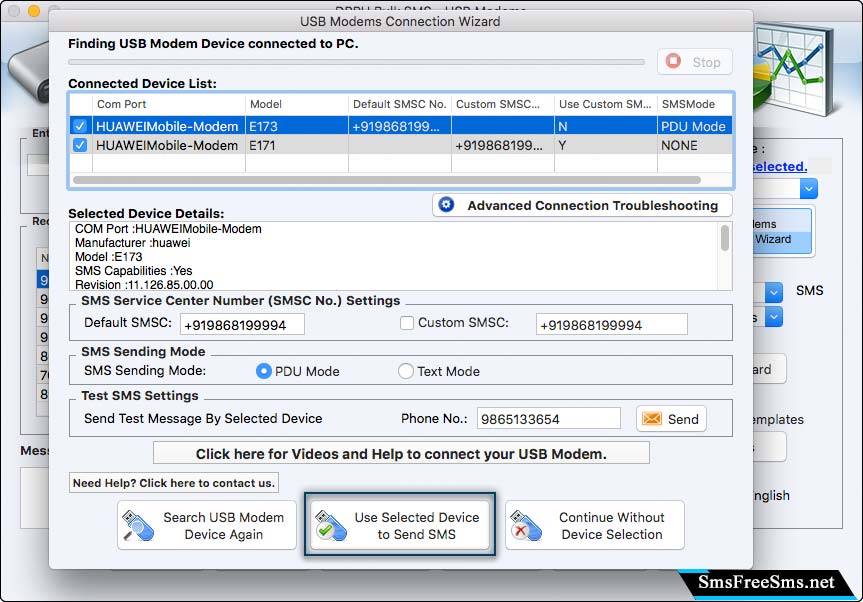Click HUAWEIMobile-Modem in the E173 row
Screen dimensions: 863x602
pyautogui.click(x=167, y=126)
